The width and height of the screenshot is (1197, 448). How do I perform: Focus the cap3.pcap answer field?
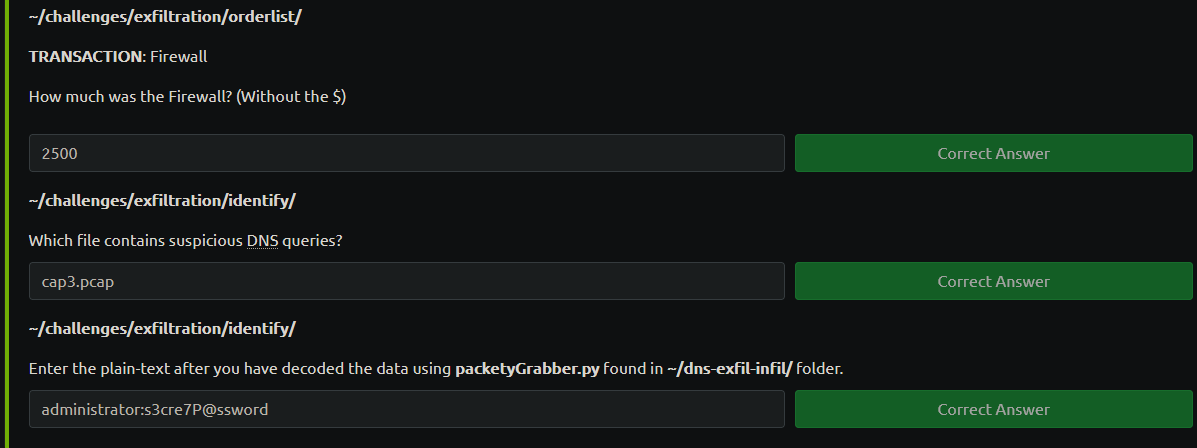[406, 282]
